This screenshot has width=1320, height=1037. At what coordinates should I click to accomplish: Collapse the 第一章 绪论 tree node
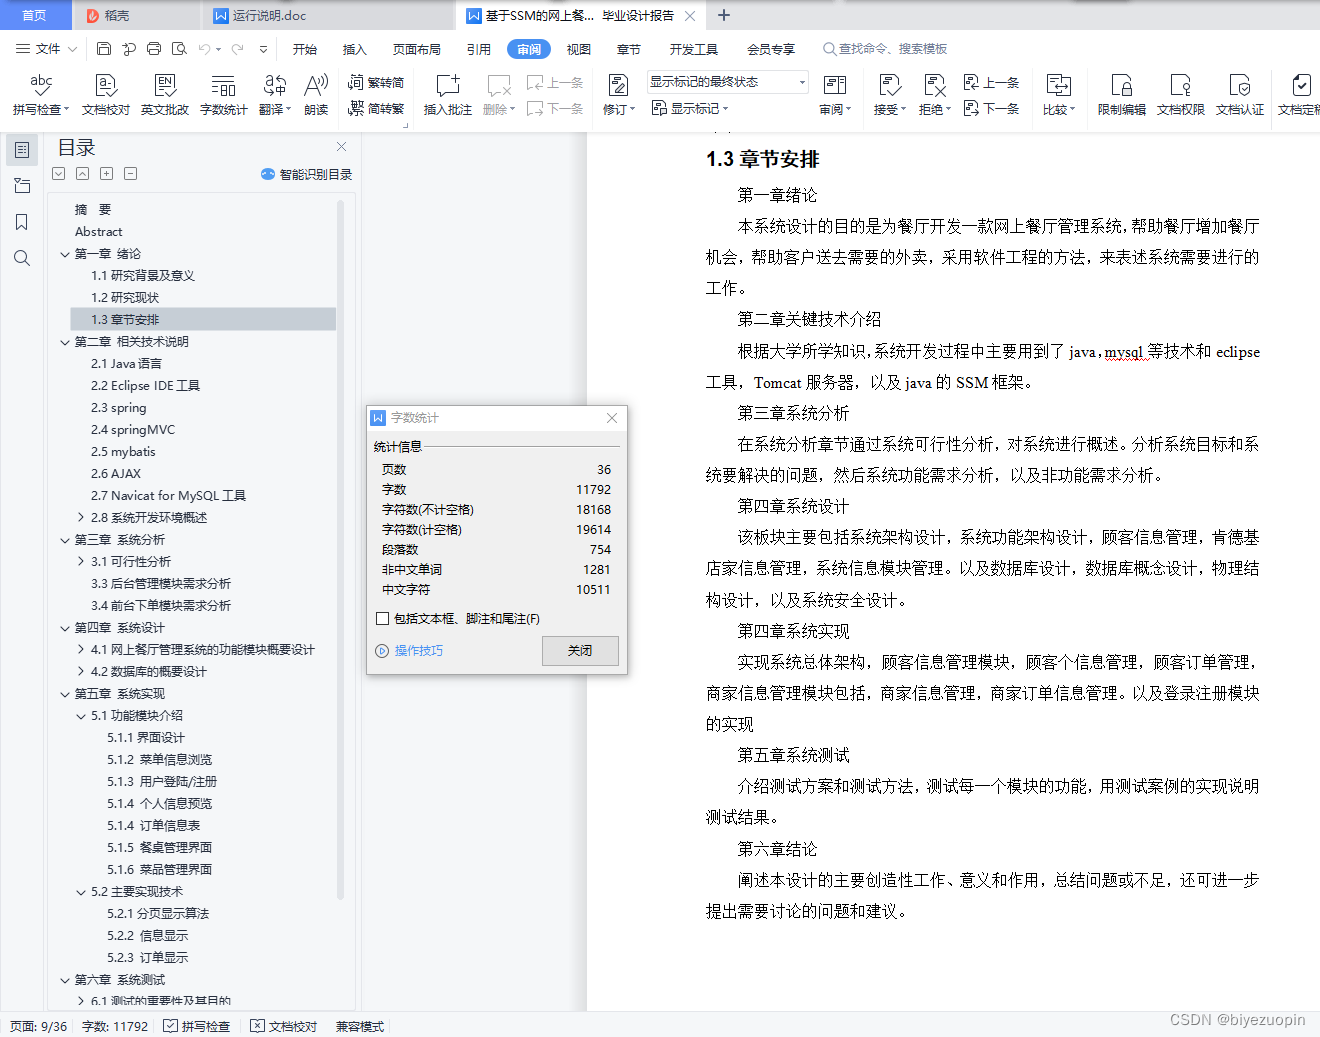pos(65,254)
